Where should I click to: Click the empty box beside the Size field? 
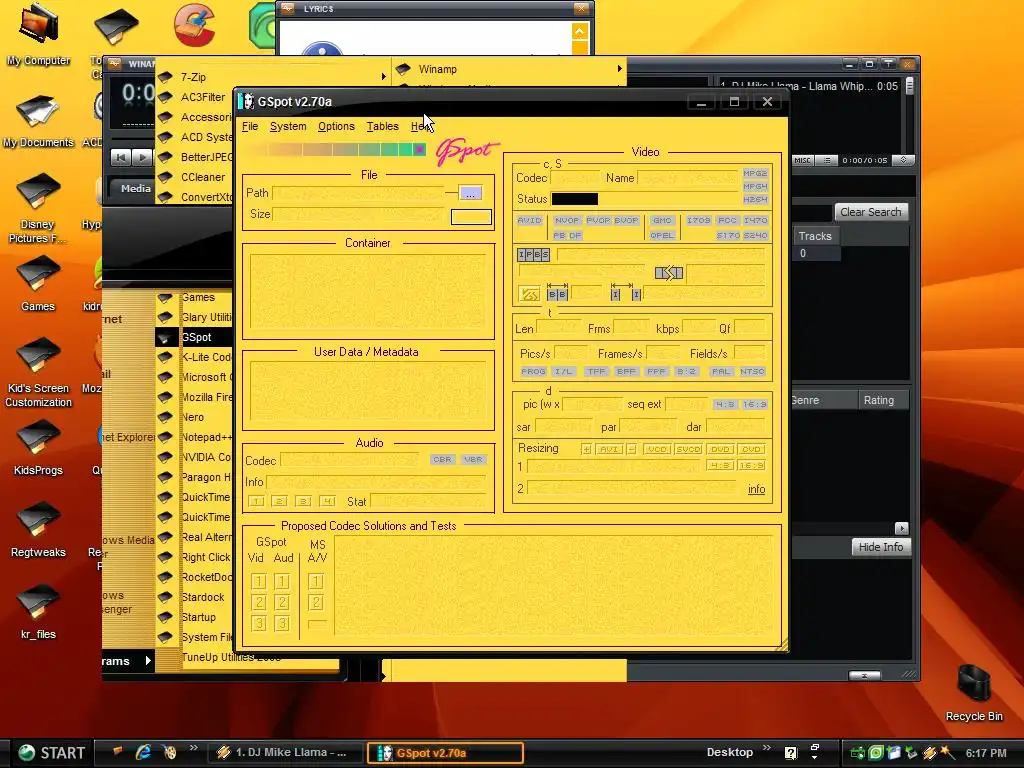[471, 217]
